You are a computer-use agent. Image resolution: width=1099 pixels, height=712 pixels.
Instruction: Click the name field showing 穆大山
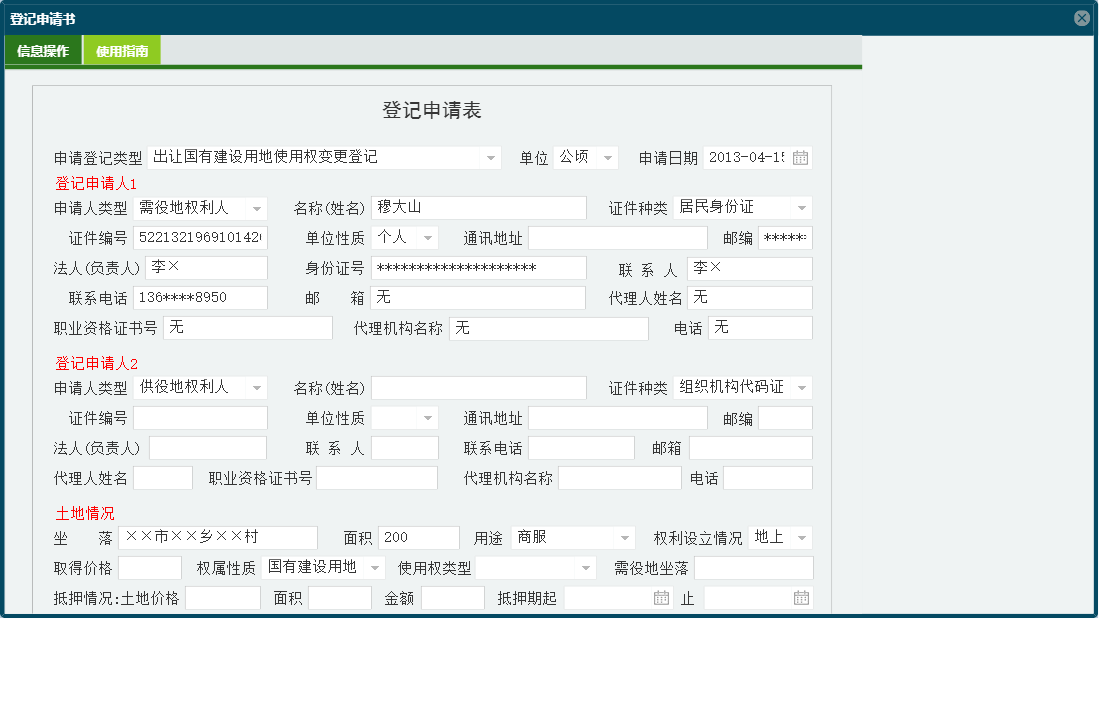coord(478,207)
